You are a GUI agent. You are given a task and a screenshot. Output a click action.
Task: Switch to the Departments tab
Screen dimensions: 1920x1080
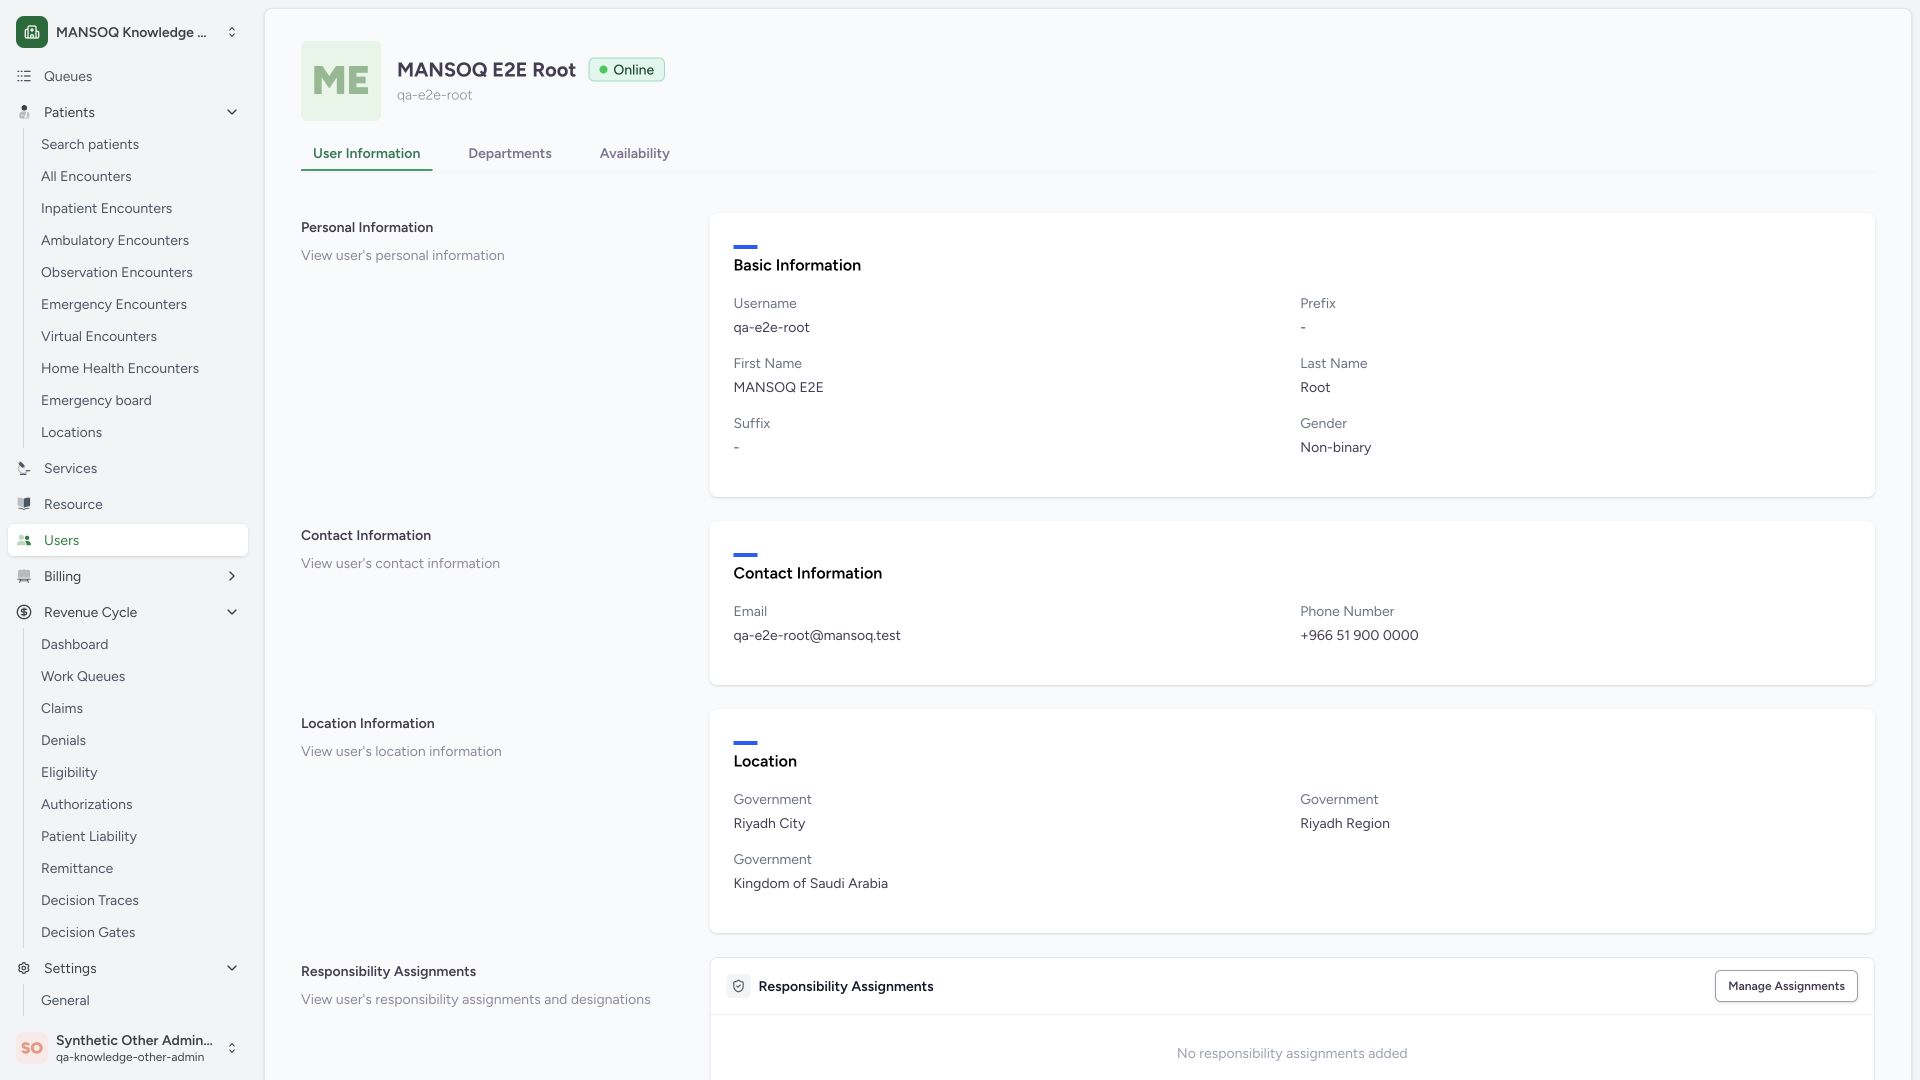tap(510, 153)
